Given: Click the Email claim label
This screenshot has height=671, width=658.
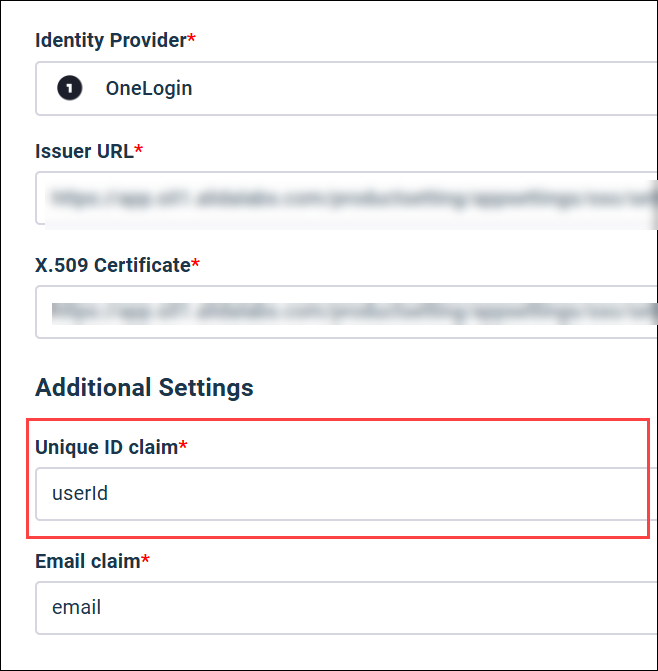Looking at the screenshot, I should click(x=87, y=561).
